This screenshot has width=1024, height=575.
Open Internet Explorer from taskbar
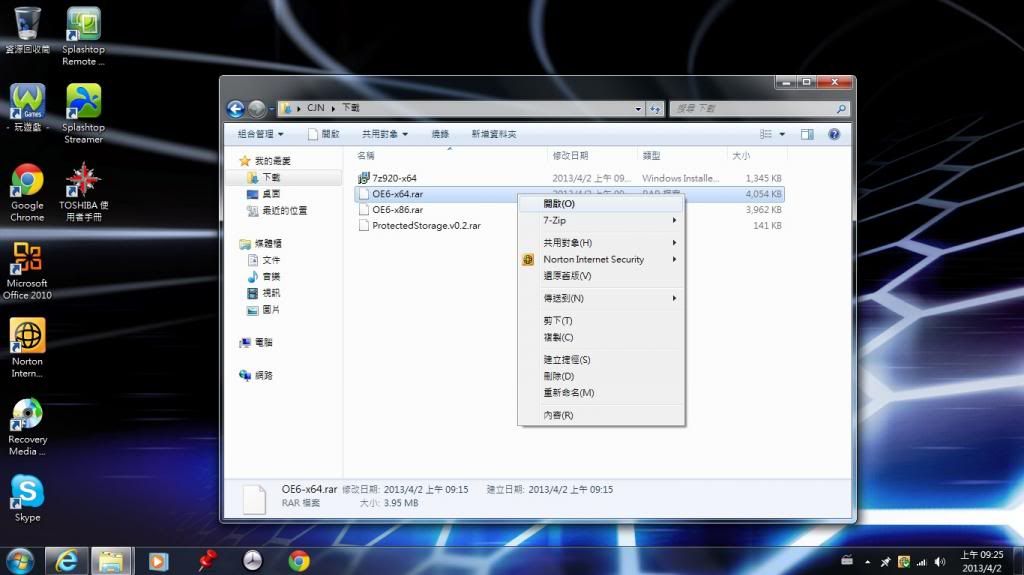[66, 561]
